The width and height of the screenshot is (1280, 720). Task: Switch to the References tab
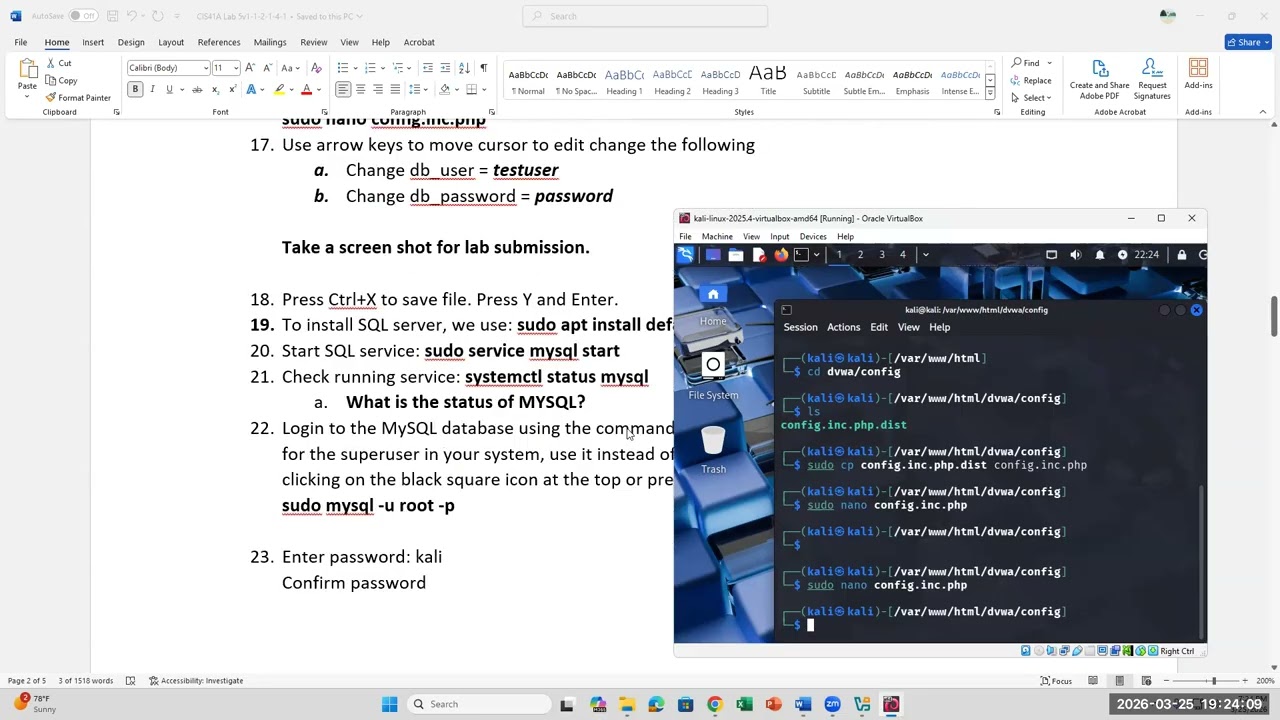(219, 42)
